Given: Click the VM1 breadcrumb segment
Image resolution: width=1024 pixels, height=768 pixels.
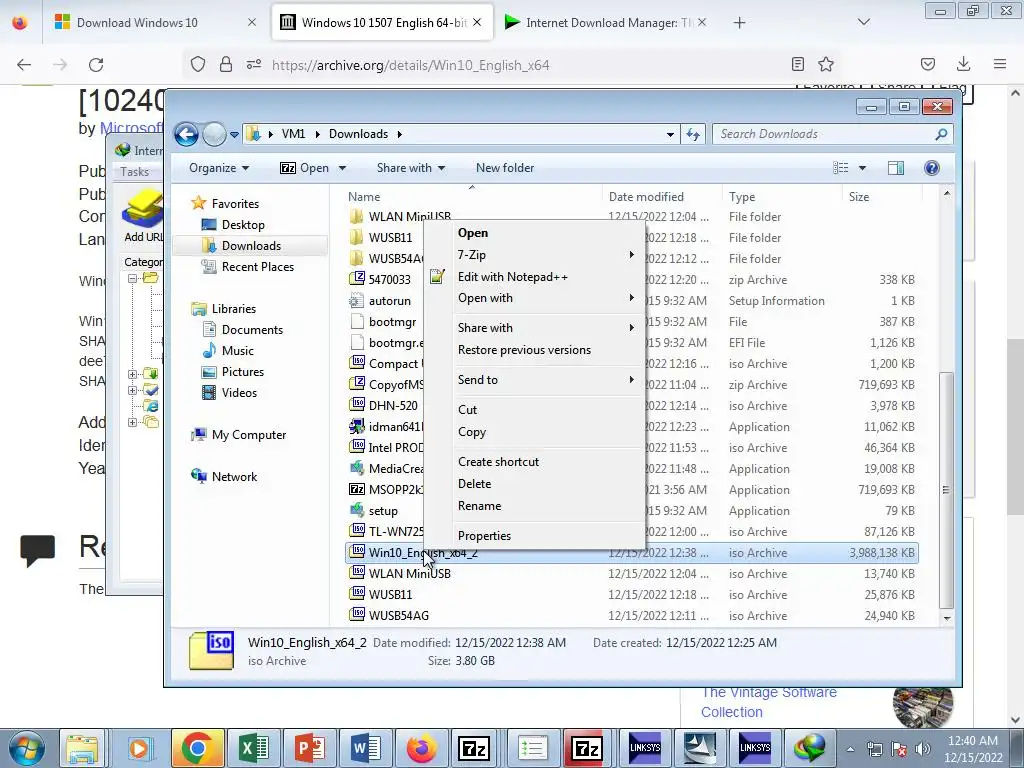Looking at the screenshot, I should (x=293, y=134).
